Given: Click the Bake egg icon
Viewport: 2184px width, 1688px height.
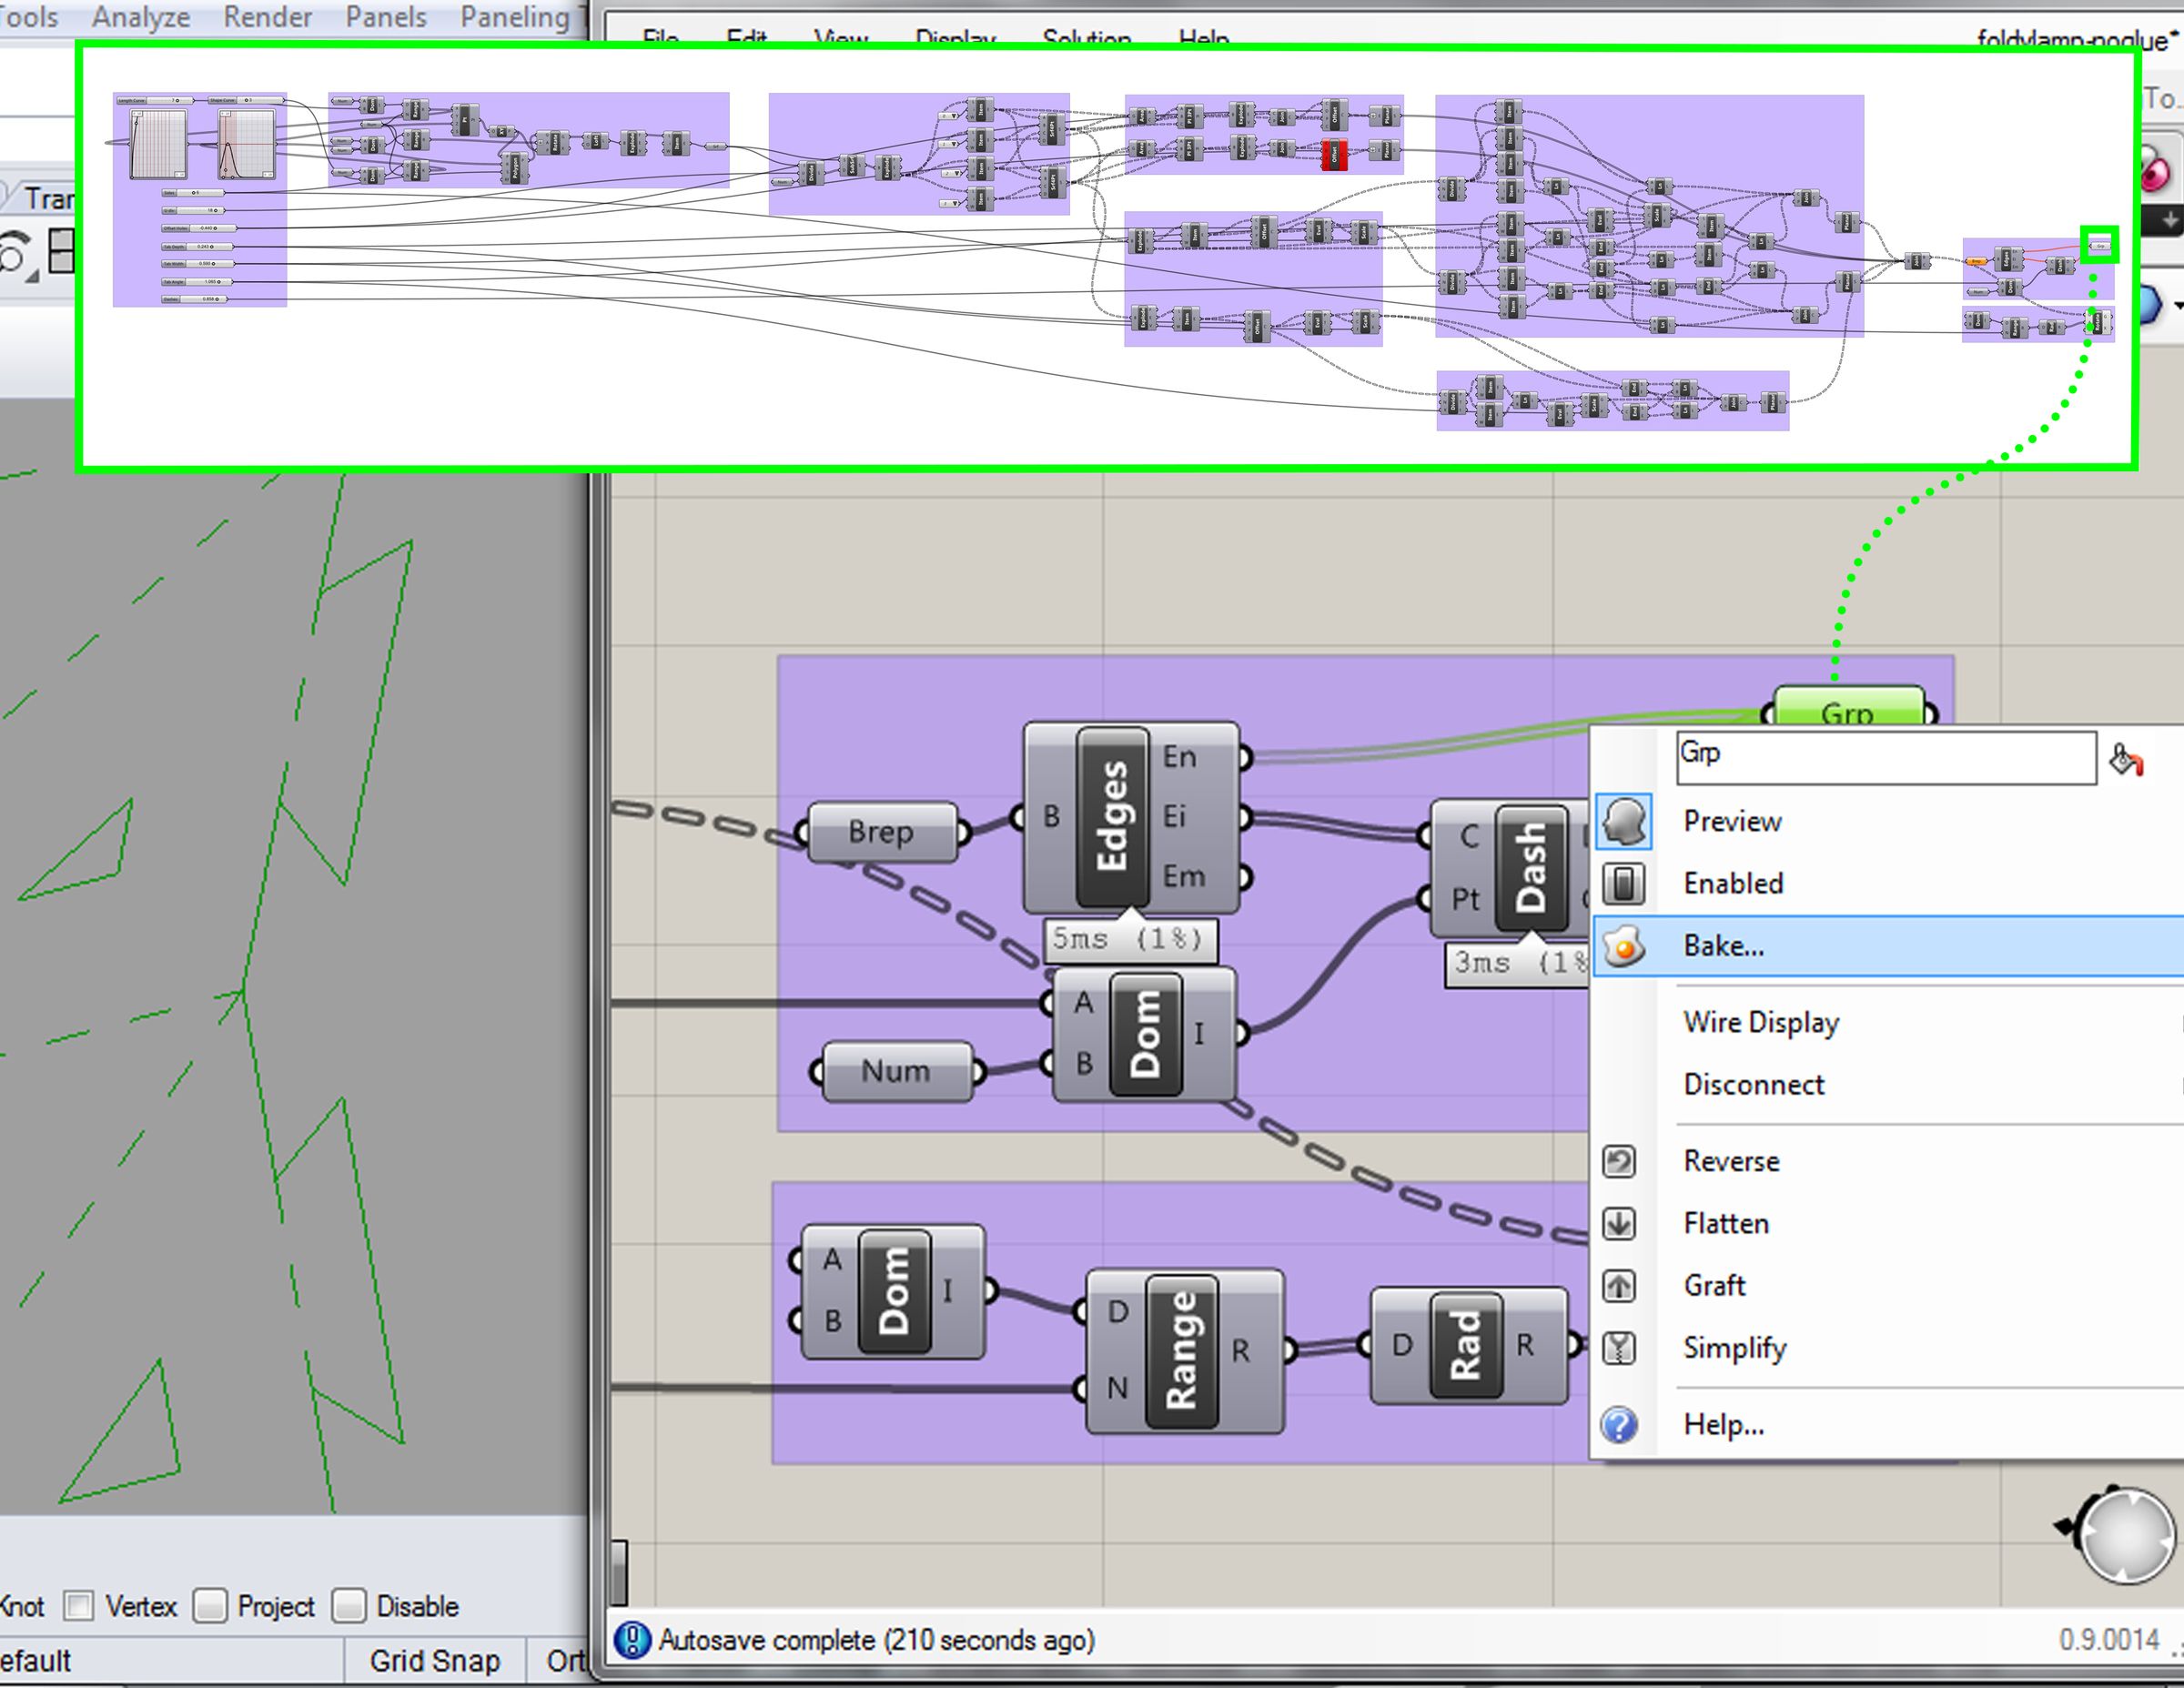Looking at the screenshot, I should [x=1624, y=945].
